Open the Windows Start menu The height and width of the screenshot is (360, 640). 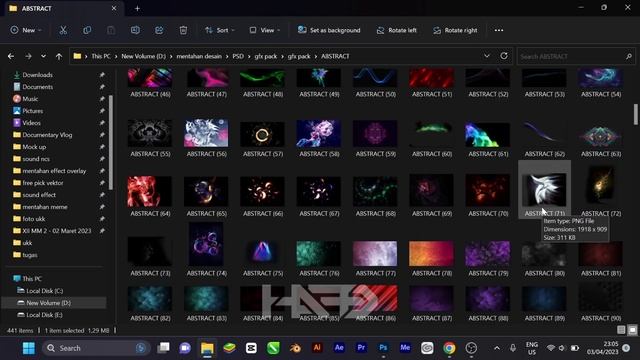coord(29,348)
